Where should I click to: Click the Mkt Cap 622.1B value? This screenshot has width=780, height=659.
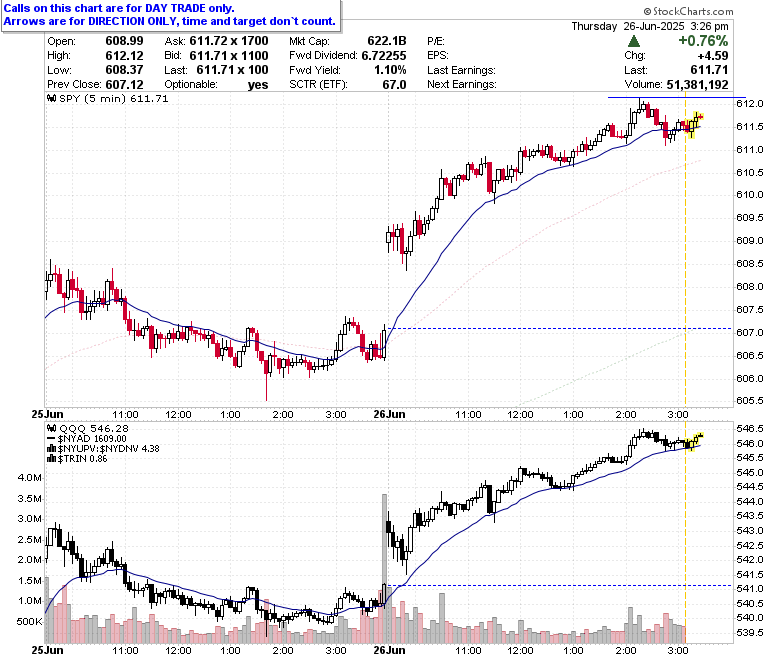coord(387,41)
